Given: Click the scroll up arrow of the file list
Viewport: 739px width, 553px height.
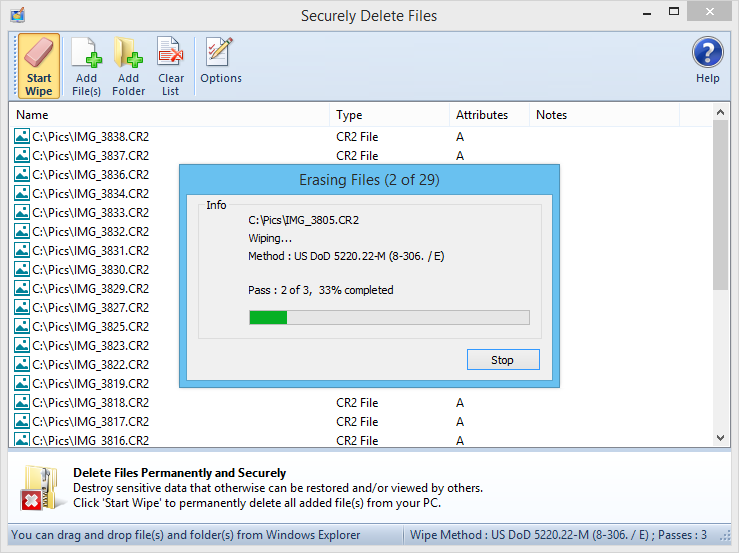Looking at the screenshot, I should [x=720, y=112].
